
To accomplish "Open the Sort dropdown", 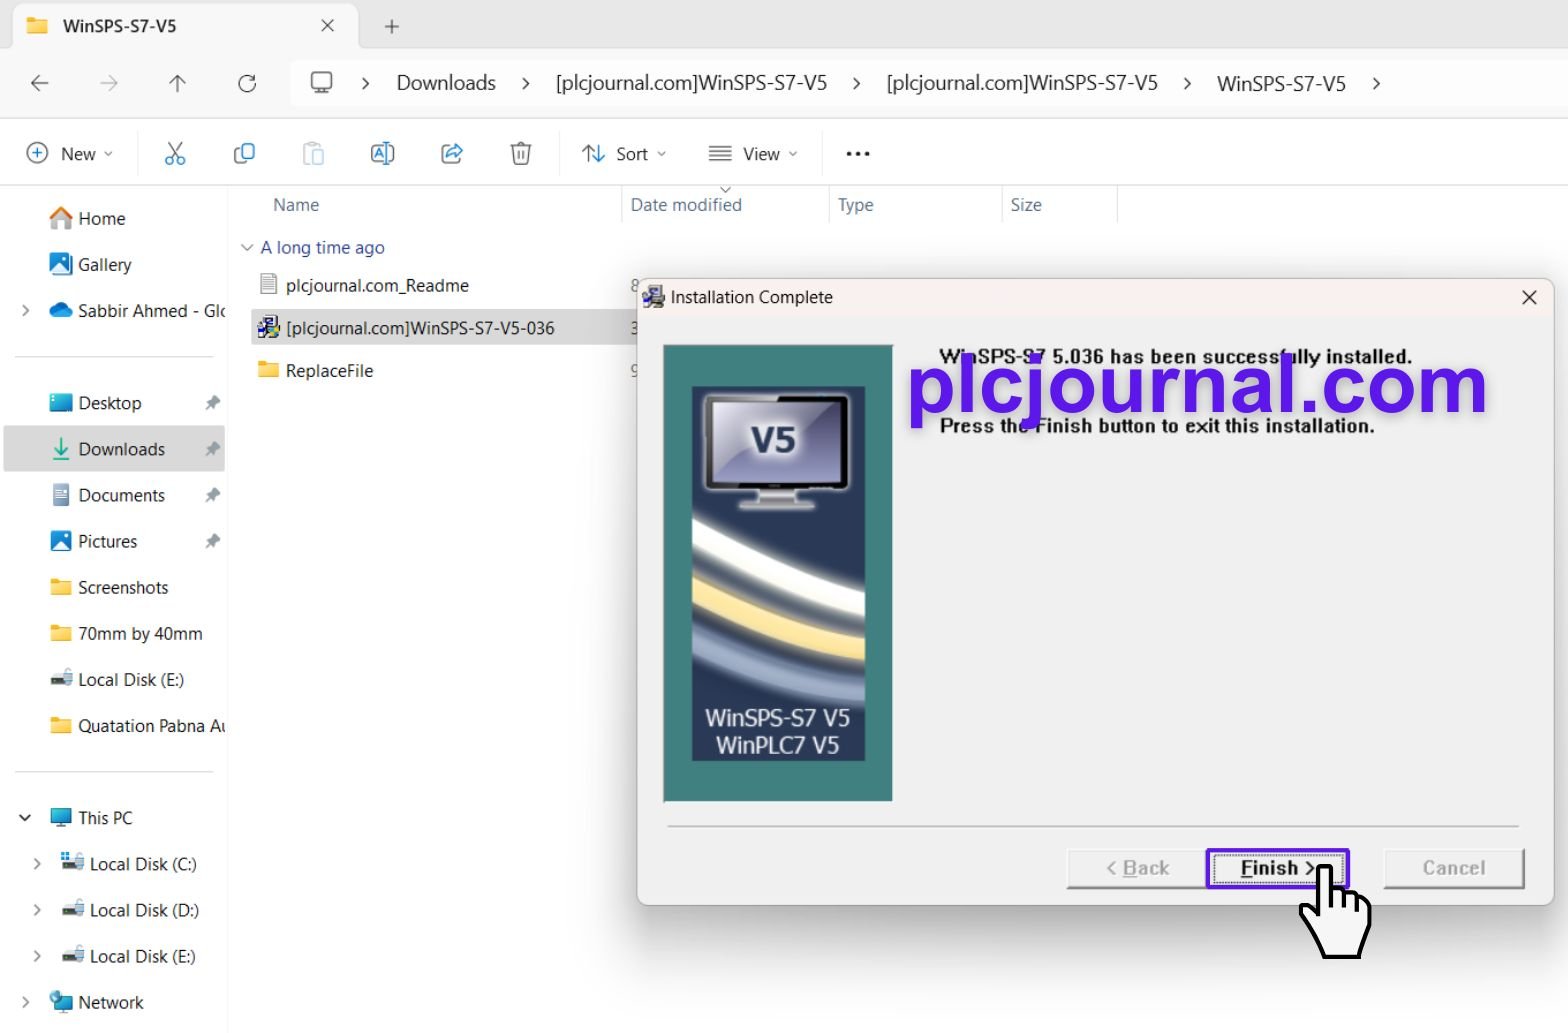I will click(624, 153).
